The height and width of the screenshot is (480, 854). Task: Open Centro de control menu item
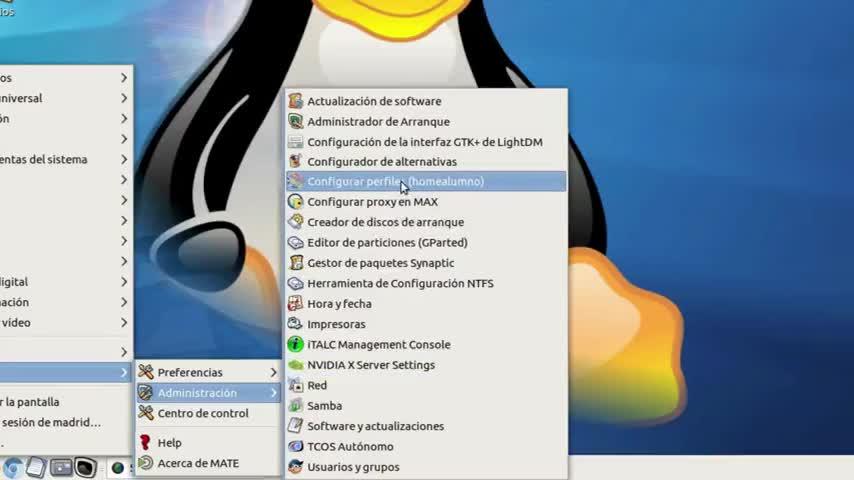tap(208, 413)
